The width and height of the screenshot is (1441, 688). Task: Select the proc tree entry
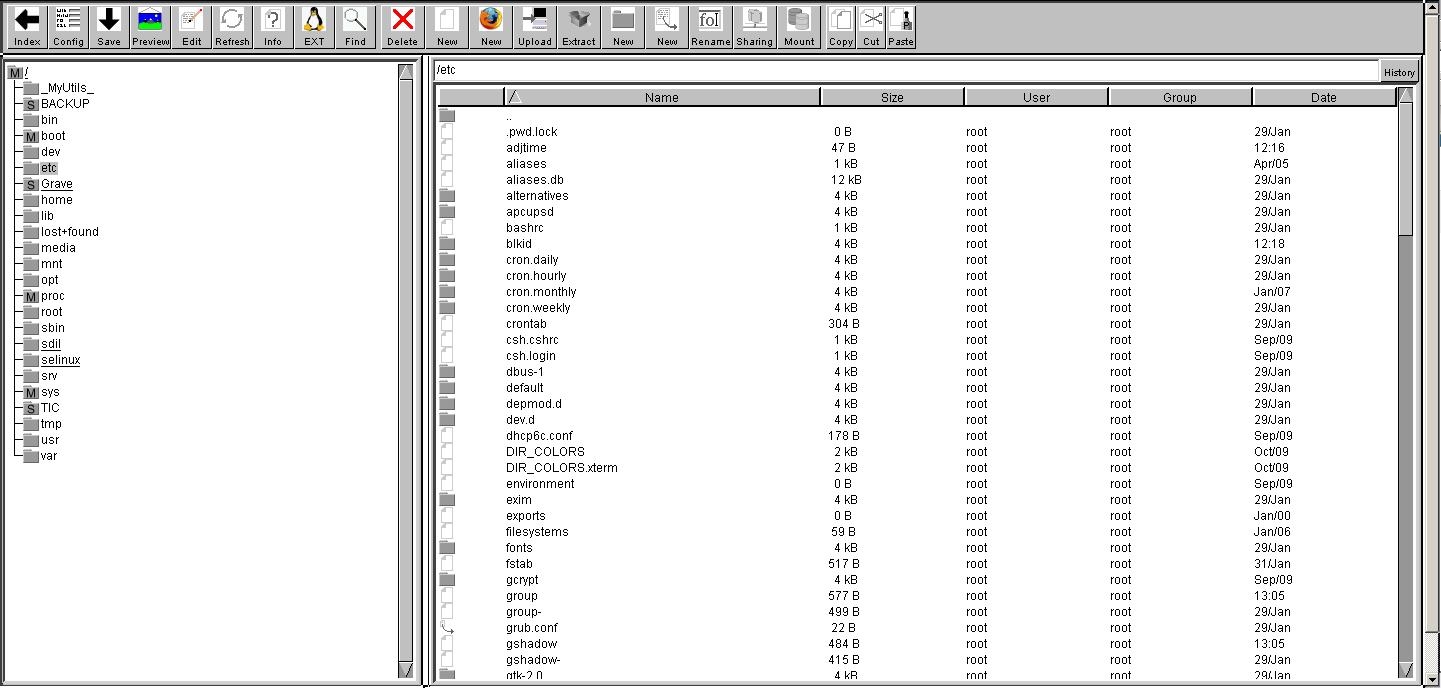click(x=53, y=296)
